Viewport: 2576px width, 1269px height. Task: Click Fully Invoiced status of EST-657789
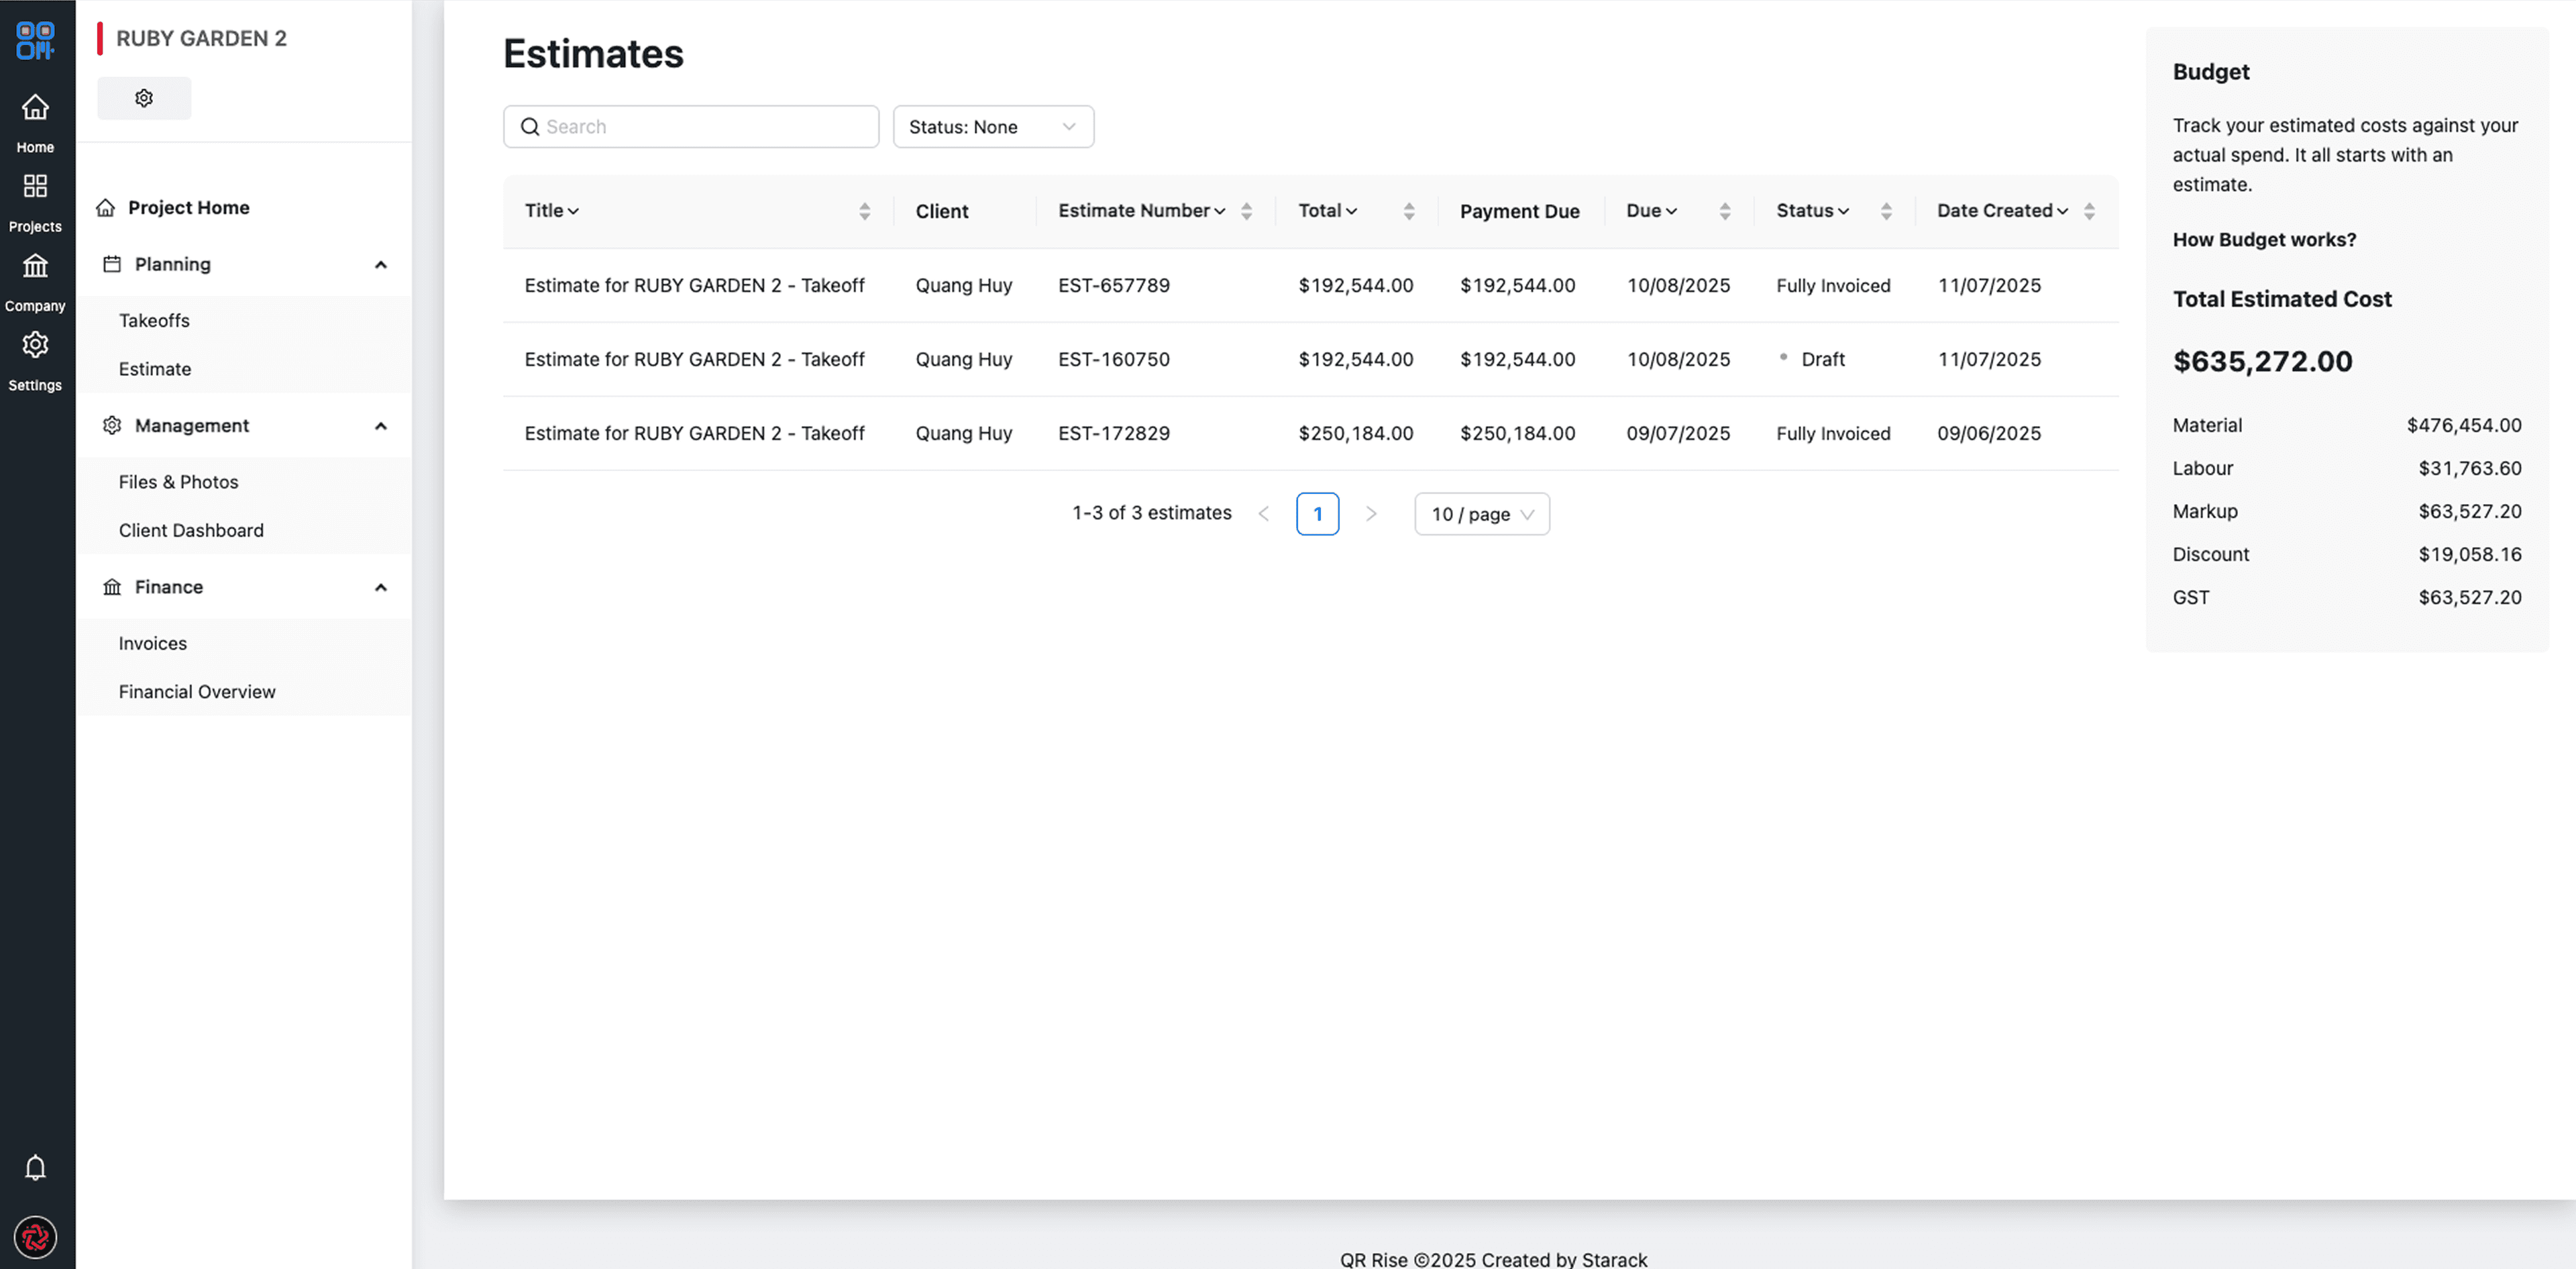click(1833, 286)
